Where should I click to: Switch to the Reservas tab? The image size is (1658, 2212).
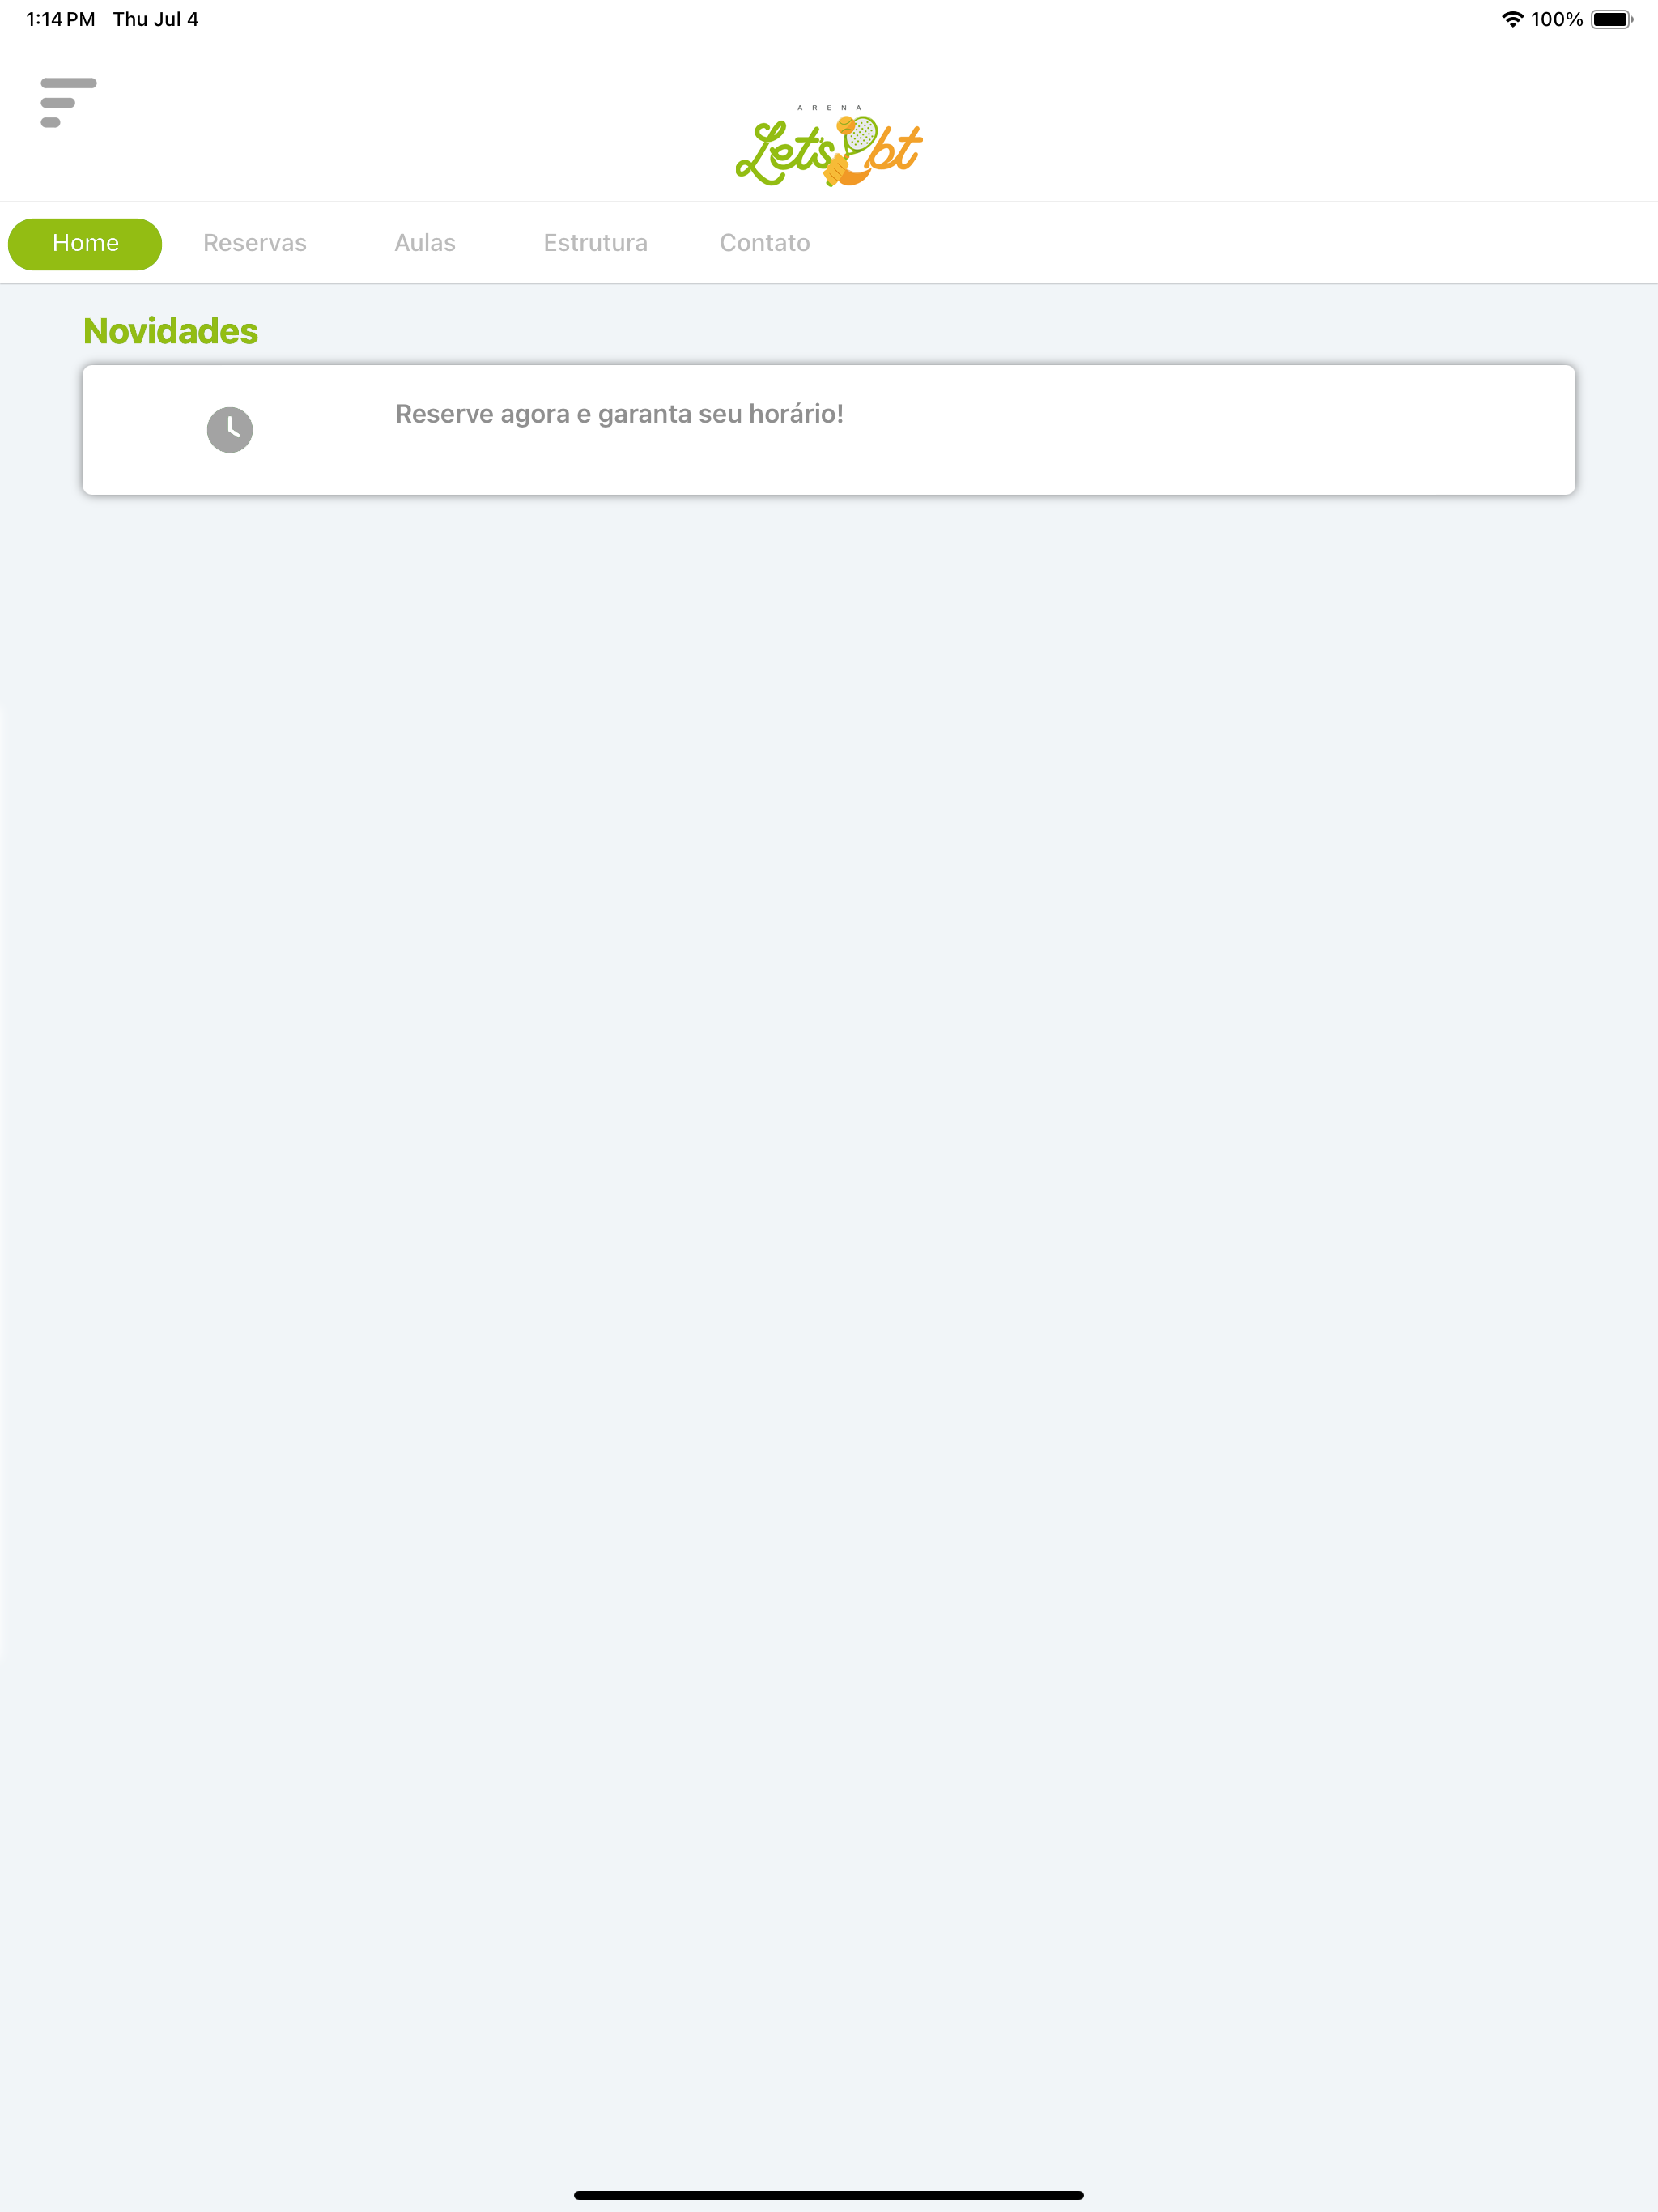pyautogui.click(x=255, y=243)
